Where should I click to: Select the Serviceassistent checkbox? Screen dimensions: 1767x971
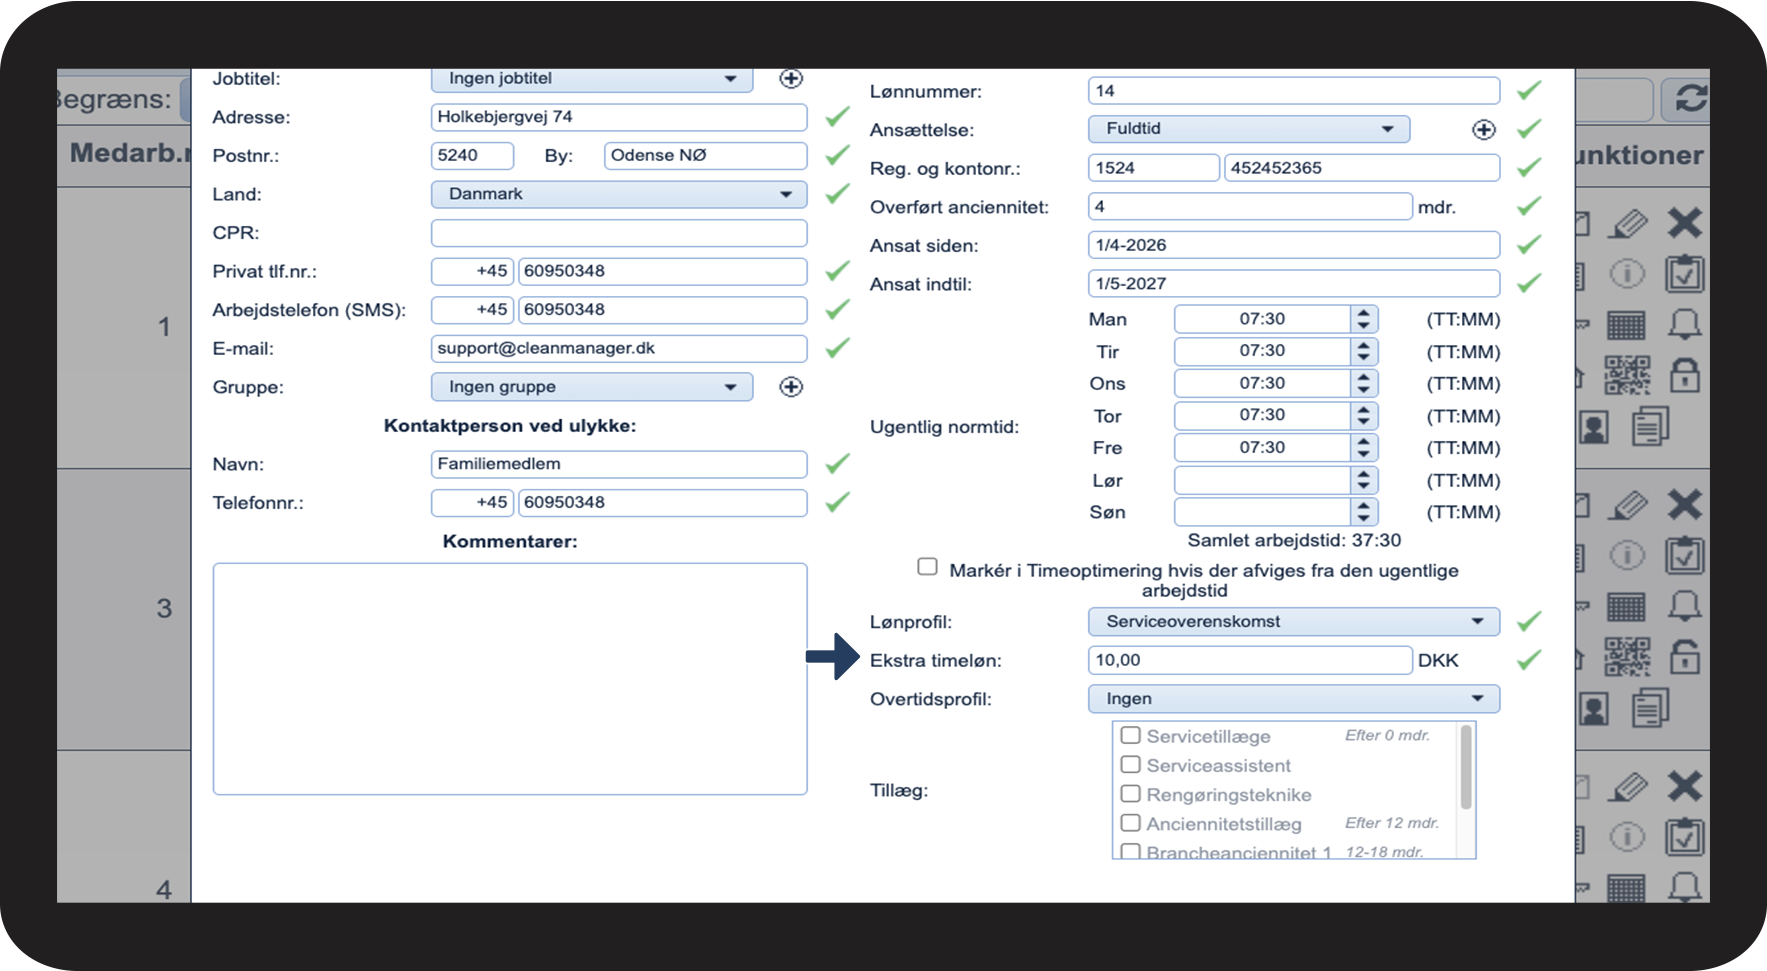1131,764
